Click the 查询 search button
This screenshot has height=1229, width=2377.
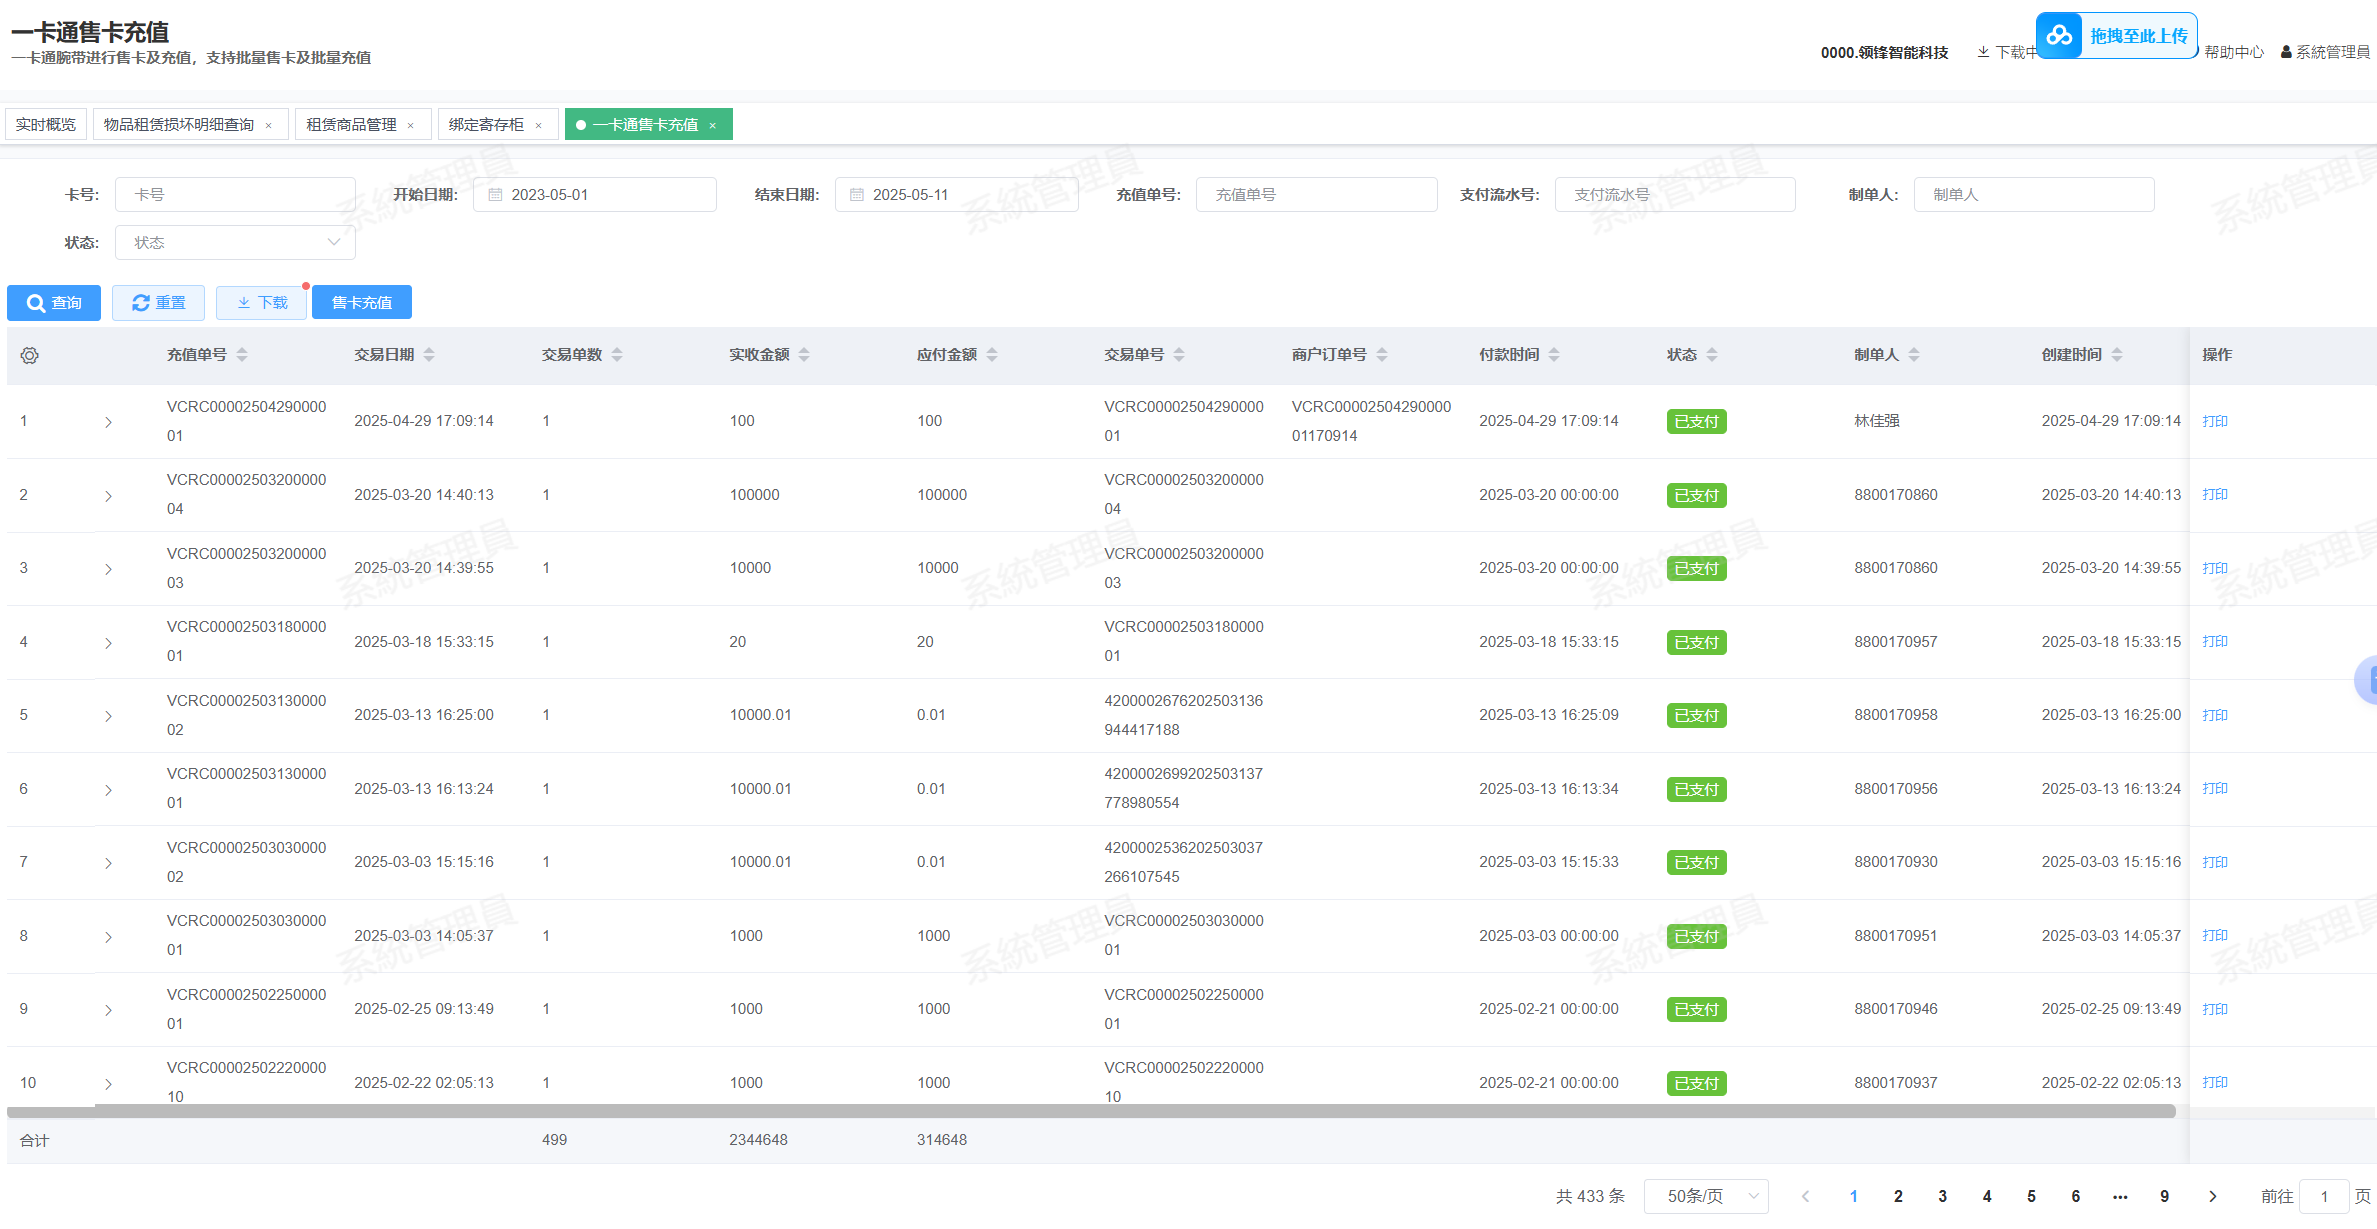(54, 303)
